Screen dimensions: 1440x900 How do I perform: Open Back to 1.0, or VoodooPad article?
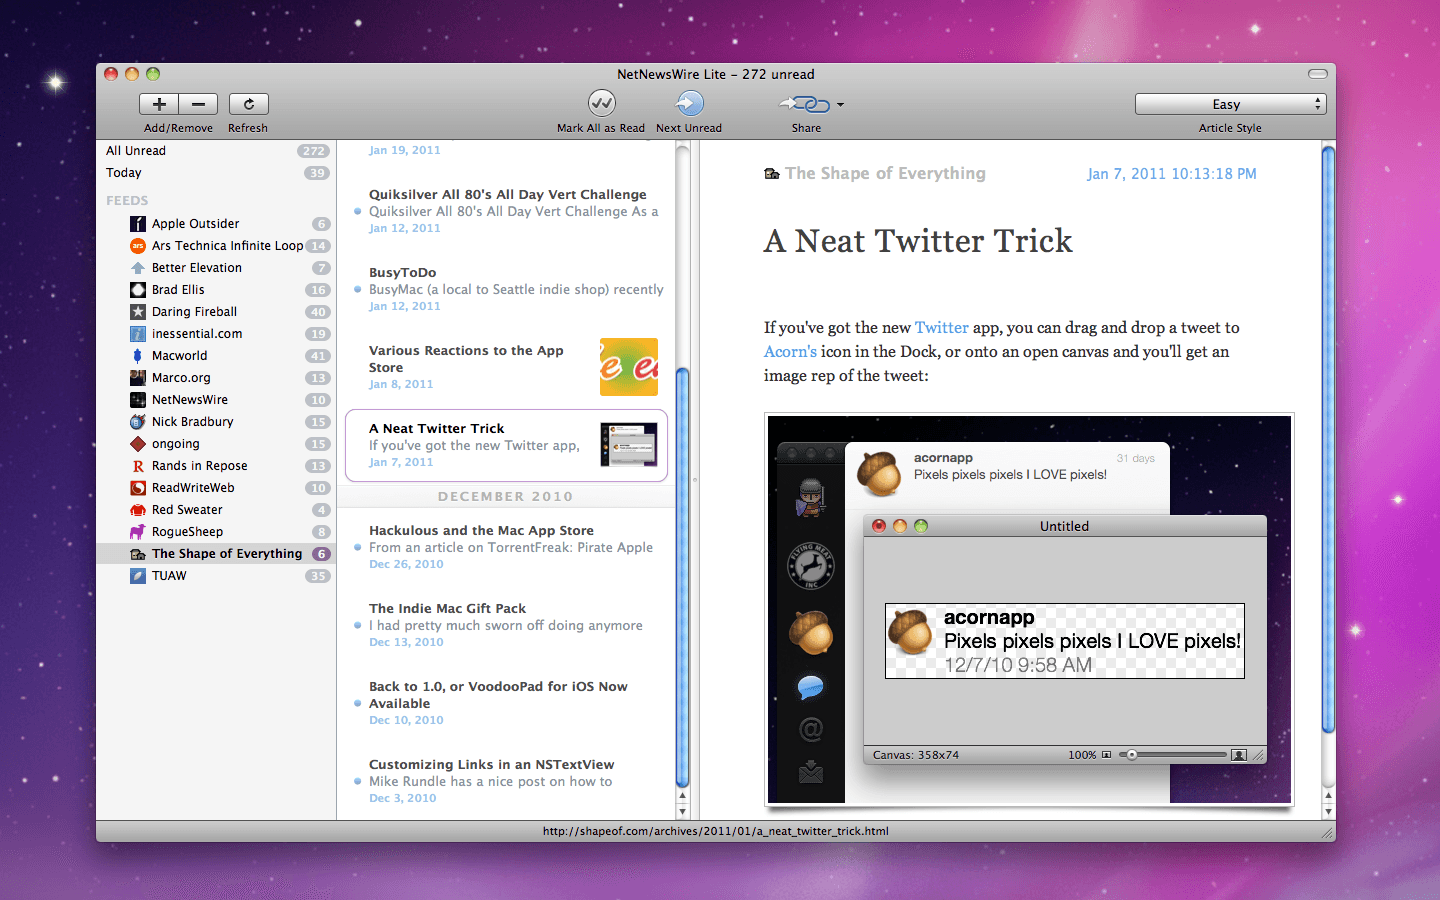click(x=507, y=703)
